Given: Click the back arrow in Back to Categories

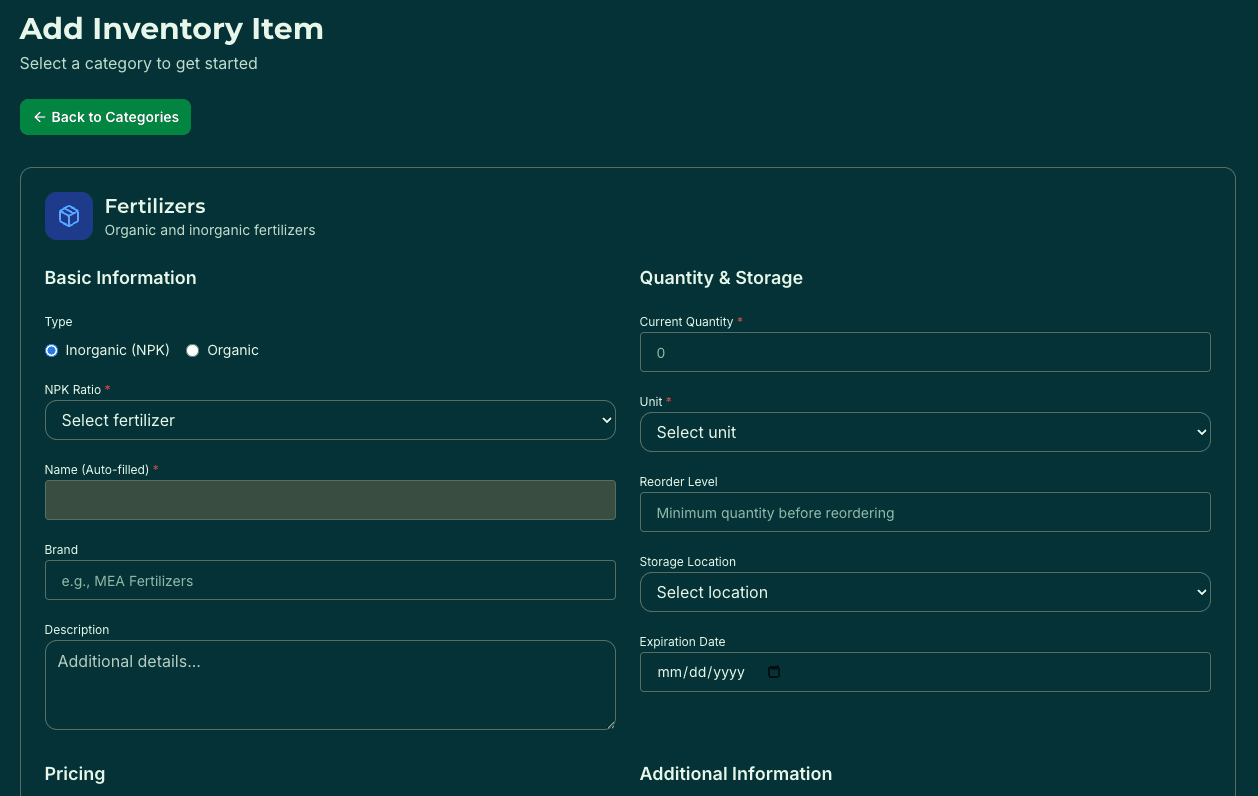Looking at the screenshot, I should point(40,117).
